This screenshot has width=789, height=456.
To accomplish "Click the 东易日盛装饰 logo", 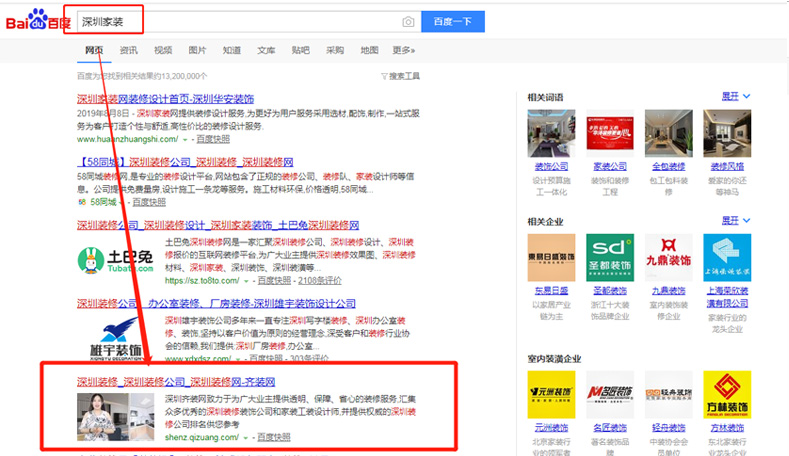I will [x=551, y=257].
